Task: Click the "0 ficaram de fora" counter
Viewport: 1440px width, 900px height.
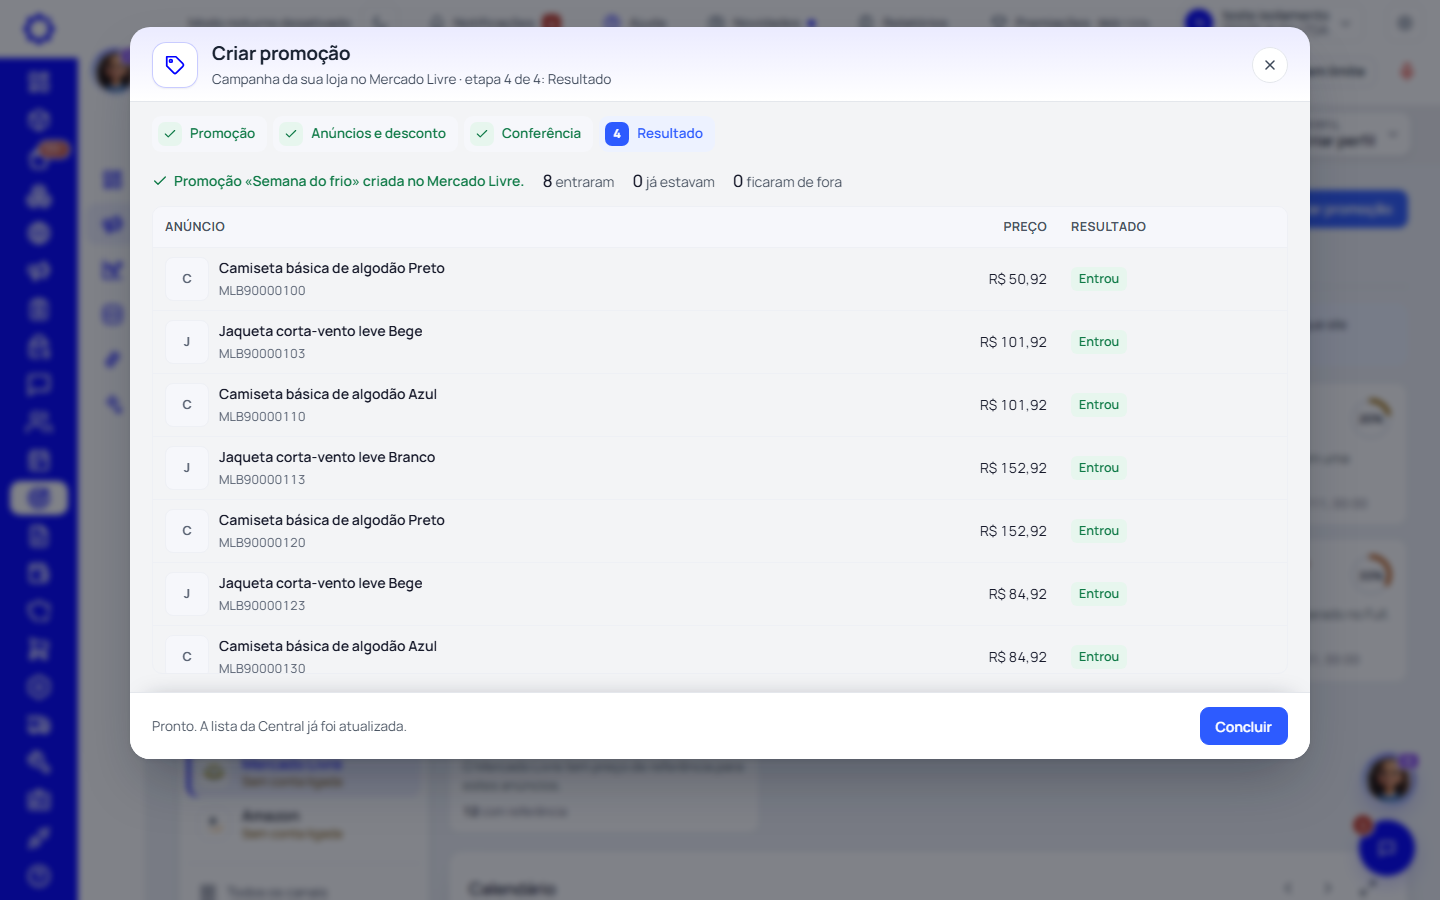Action: [x=787, y=182]
